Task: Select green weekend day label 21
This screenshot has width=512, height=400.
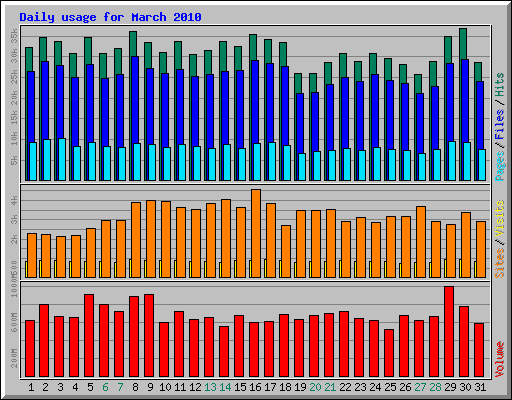Action: pyautogui.click(x=330, y=387)
